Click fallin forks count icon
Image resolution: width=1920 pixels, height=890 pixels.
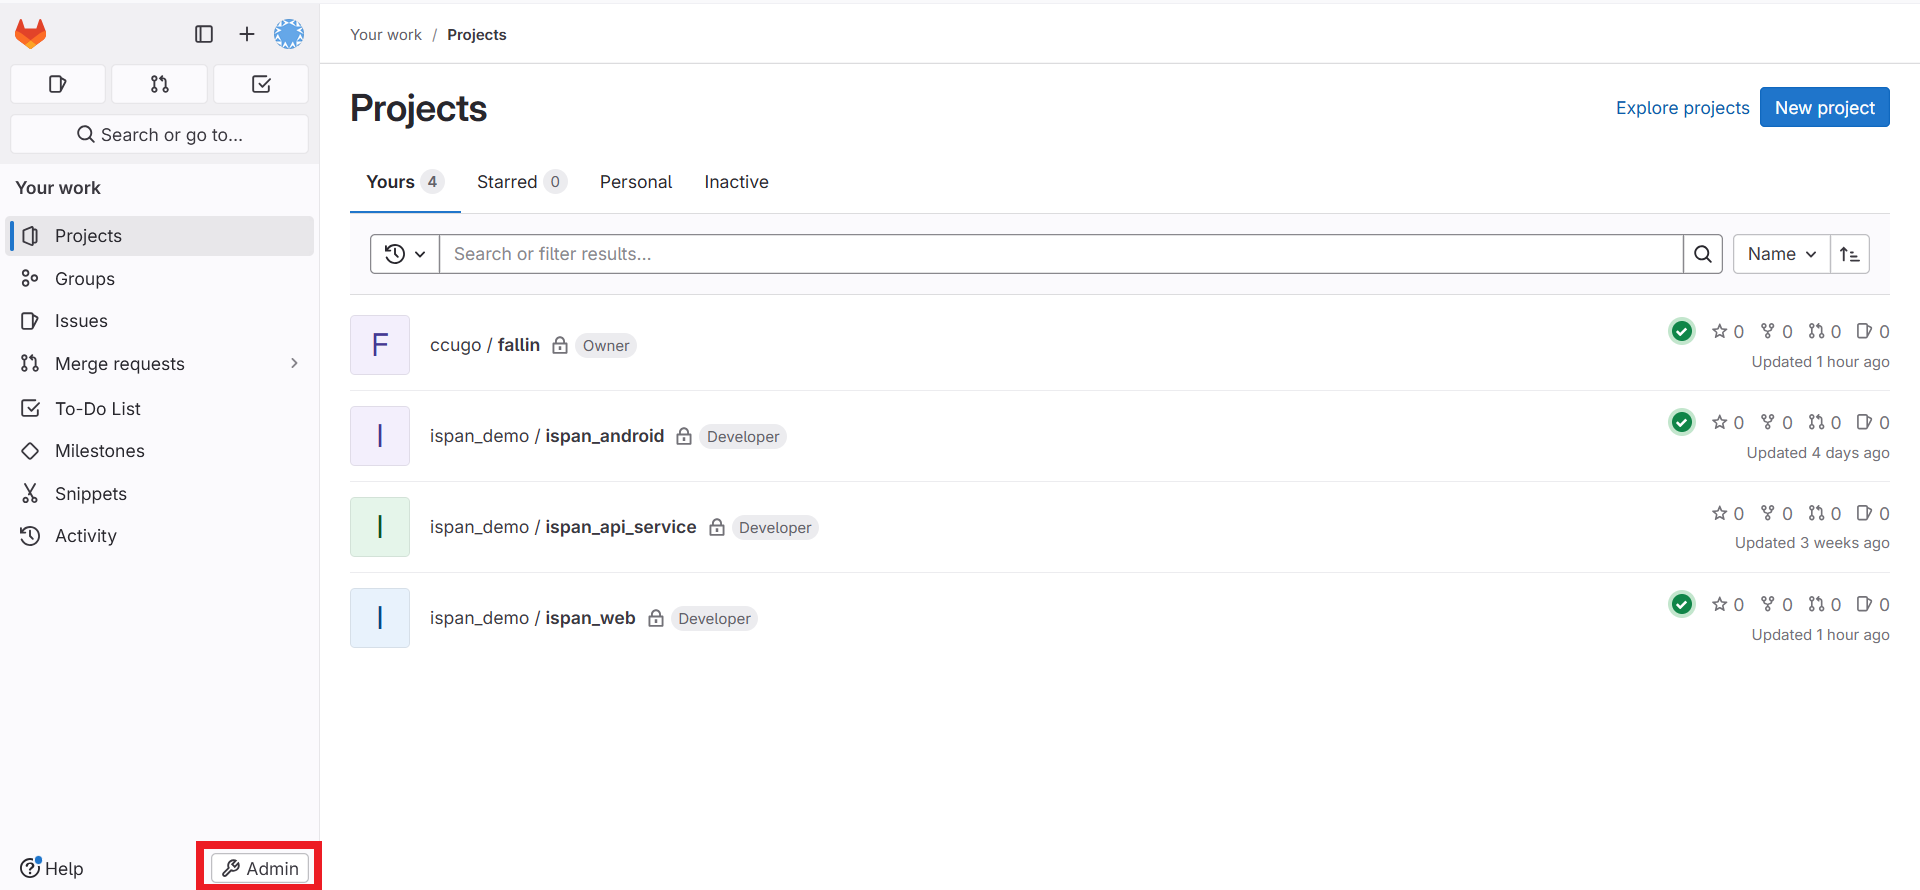pyautogui.click(x=1777, y=331)
